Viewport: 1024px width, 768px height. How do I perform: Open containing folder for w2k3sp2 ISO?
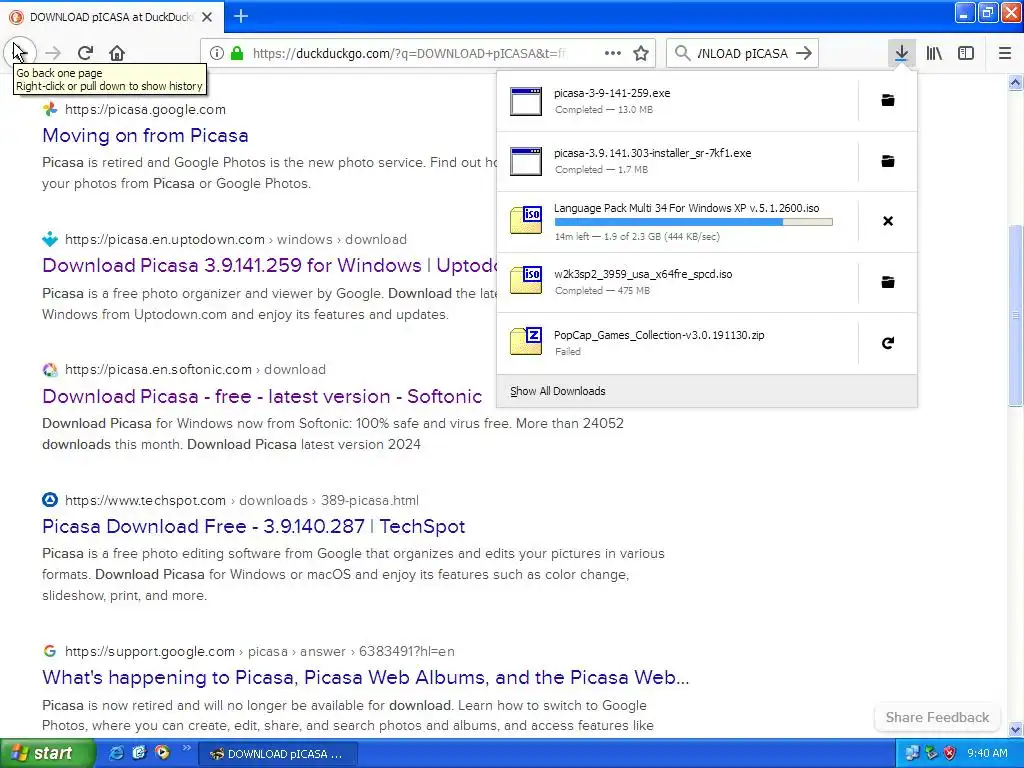point(888,281)
